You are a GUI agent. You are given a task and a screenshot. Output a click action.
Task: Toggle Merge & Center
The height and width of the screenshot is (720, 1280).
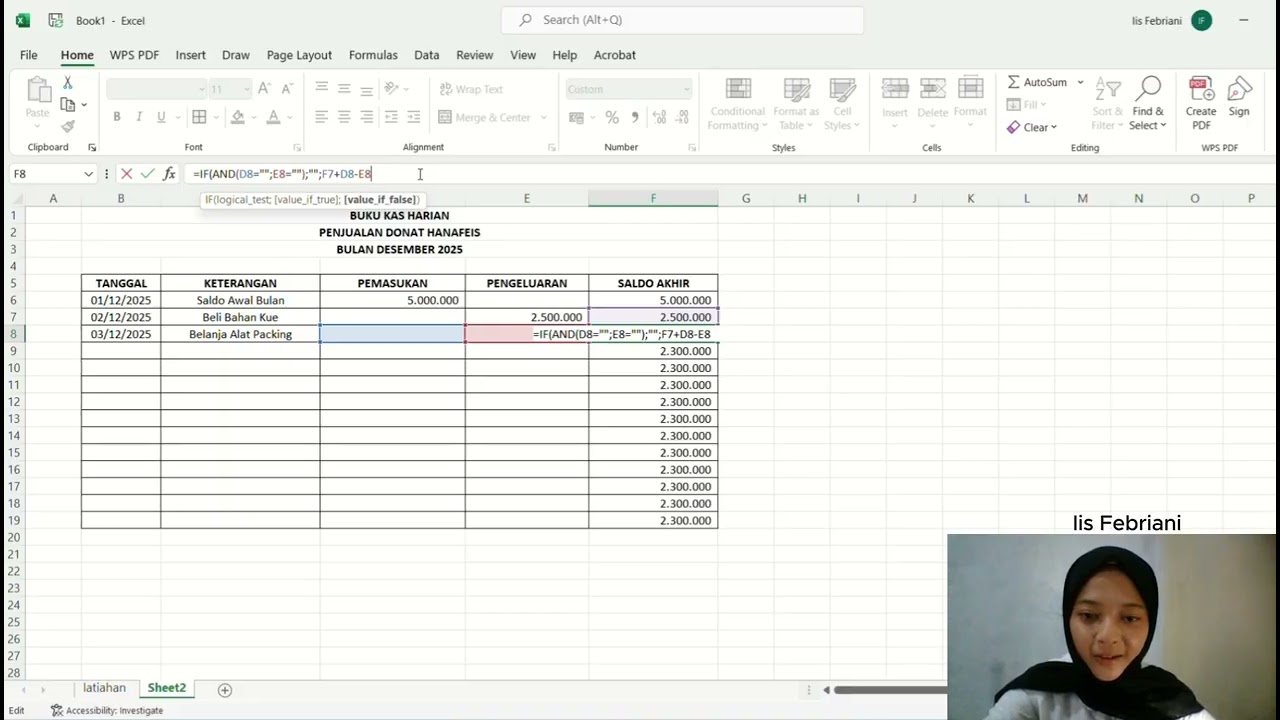pyautogui.click(x=485, y=117)
